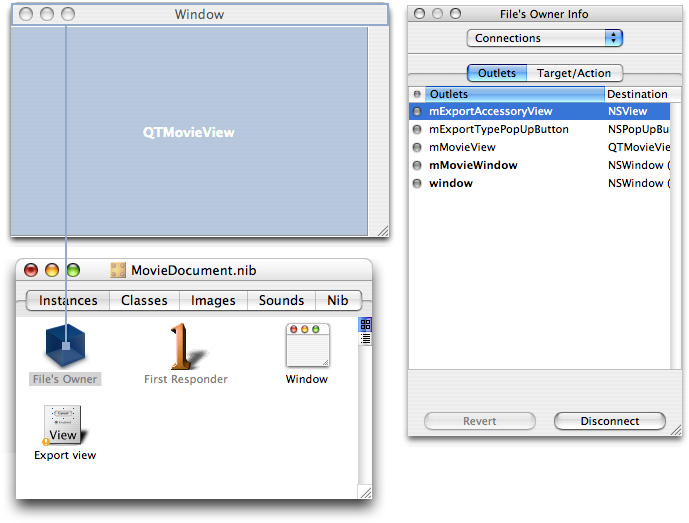Click the File's Owner label
The width and height of the screenshot is (689, 523).
coord(65,379)
